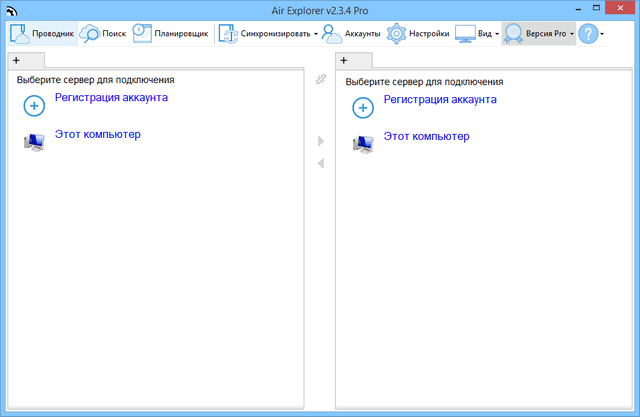Click the Поиск search tool
The image size is (640, 417).
[x=103, y=33]
